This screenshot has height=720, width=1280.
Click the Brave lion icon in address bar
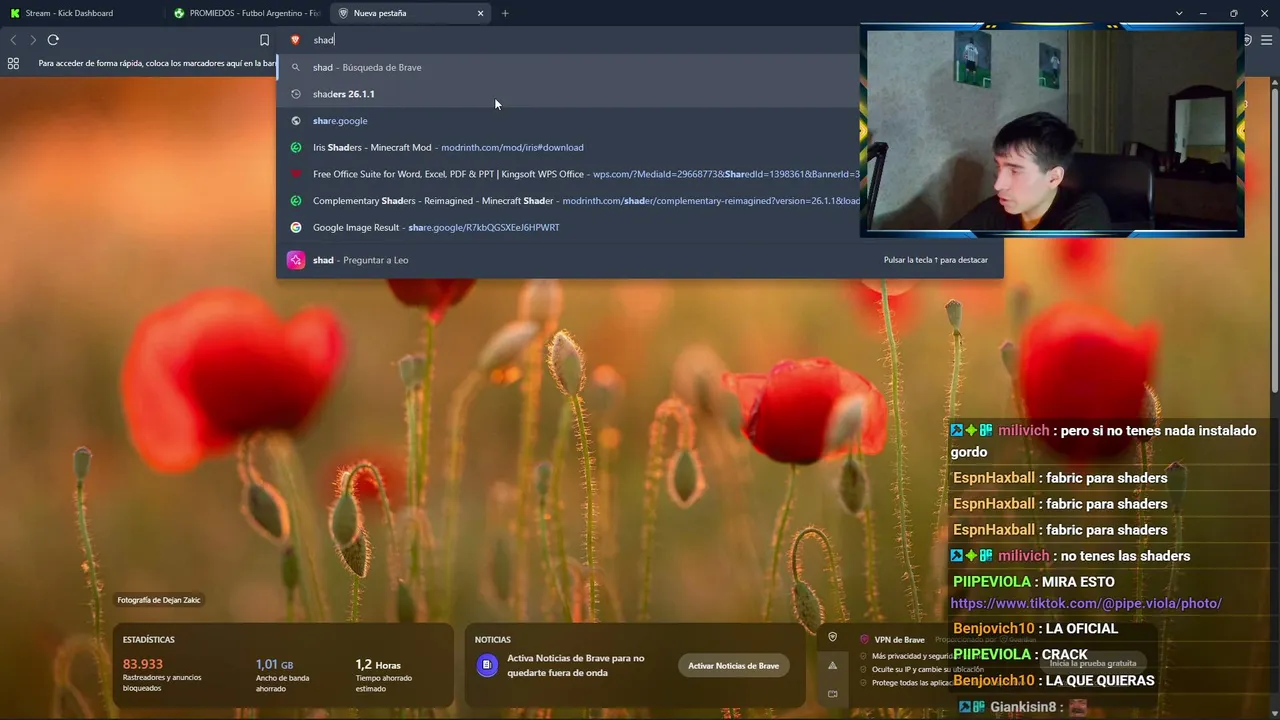pos(295,40)
